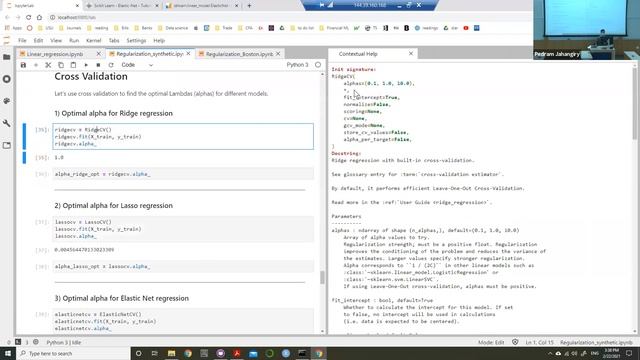Go back with browser back arrow
Image resolution: width=640 pixels, height=360 pixels.
tap(7, 17)
